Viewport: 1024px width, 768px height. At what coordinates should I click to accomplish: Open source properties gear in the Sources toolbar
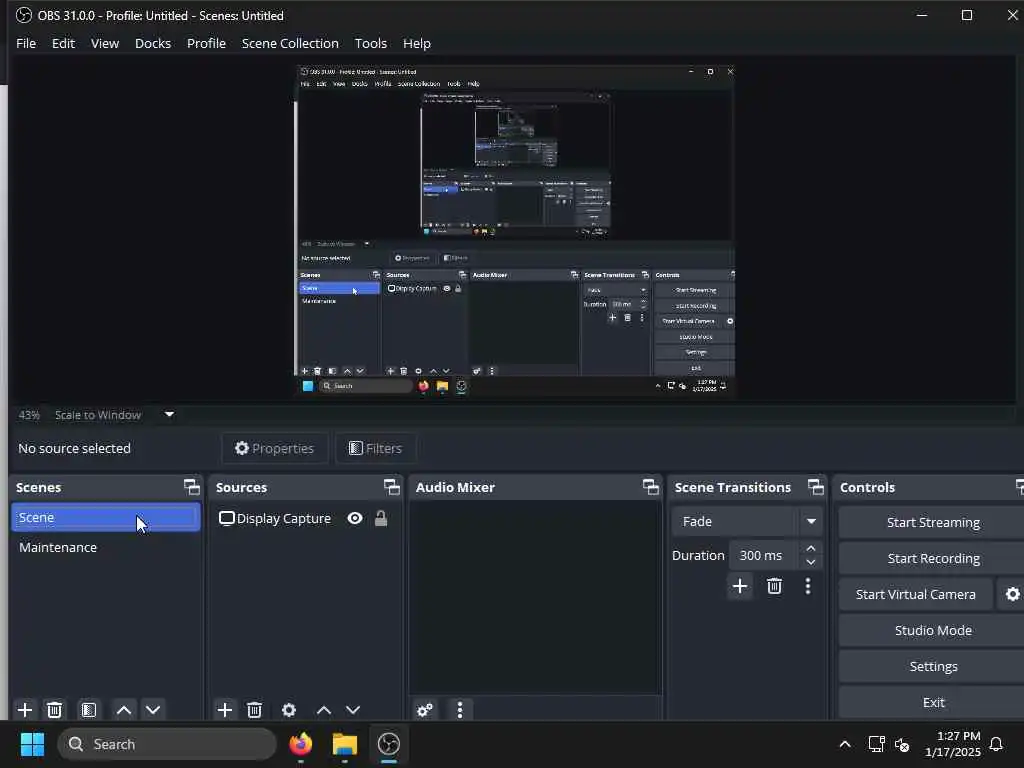(289, 710)
